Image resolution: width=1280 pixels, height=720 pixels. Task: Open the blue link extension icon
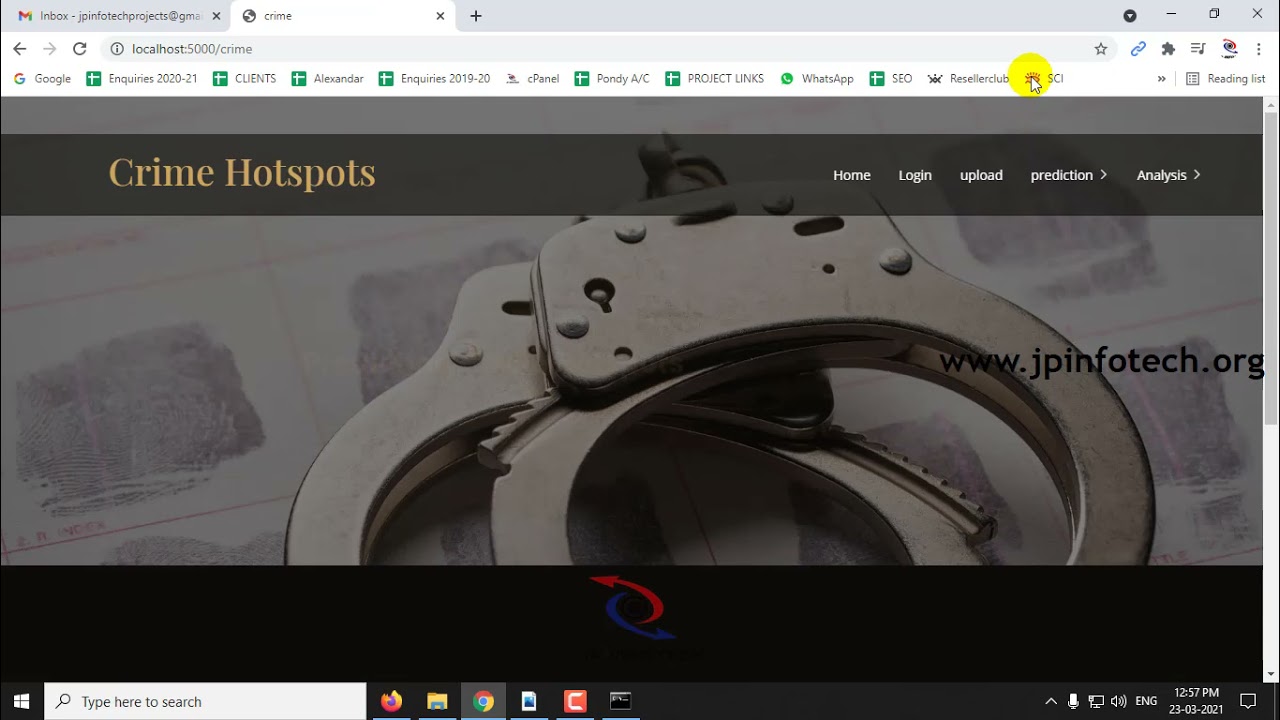coord(1138,49)
